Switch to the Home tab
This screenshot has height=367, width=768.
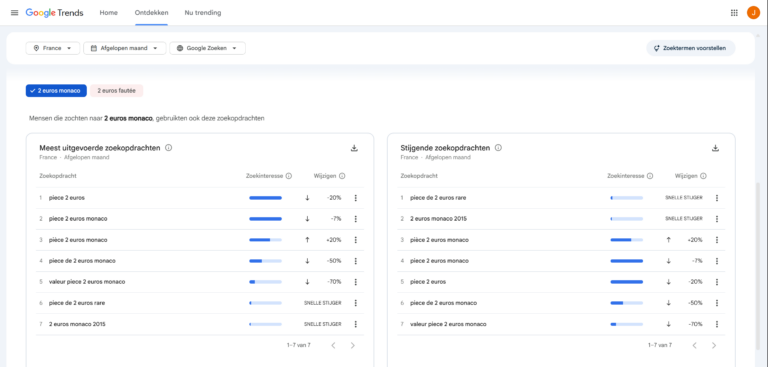(109, 13)
